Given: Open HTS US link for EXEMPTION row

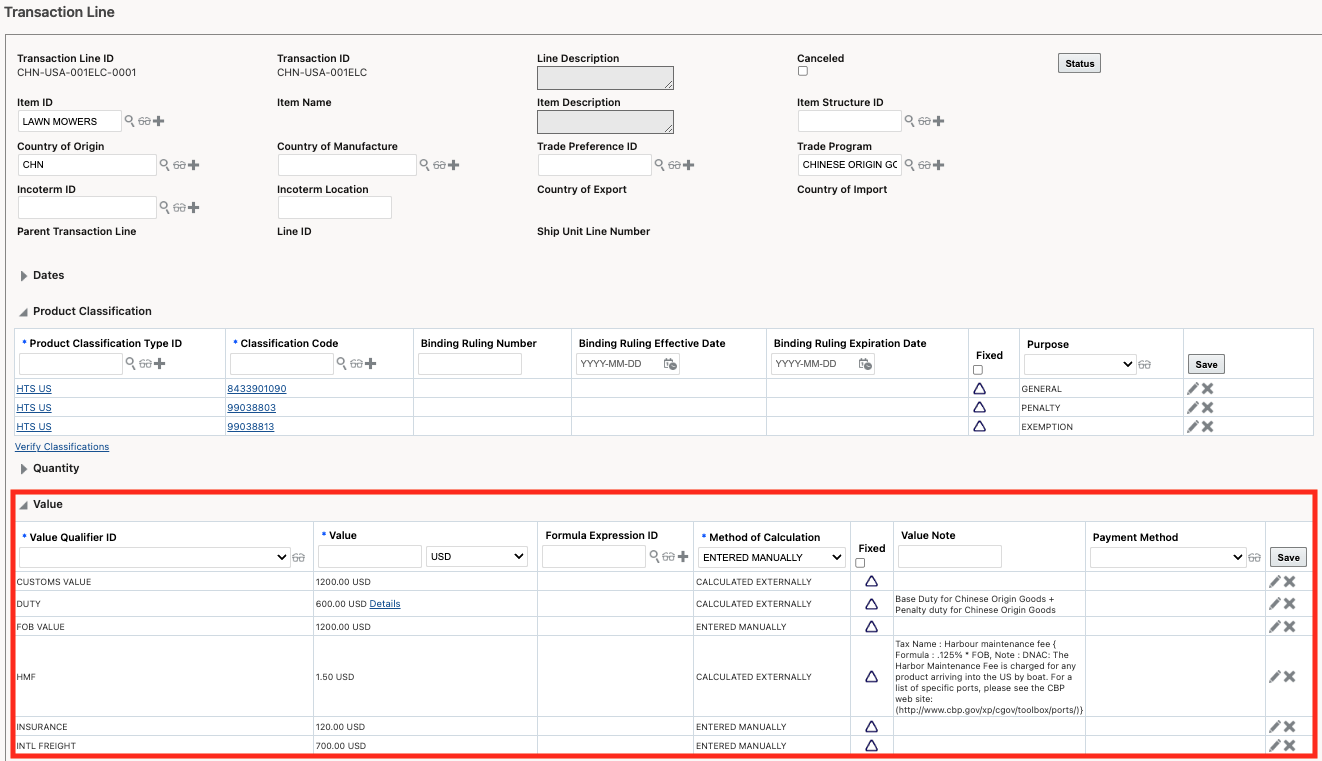Looking at the screenshot, I should point(34,426).
